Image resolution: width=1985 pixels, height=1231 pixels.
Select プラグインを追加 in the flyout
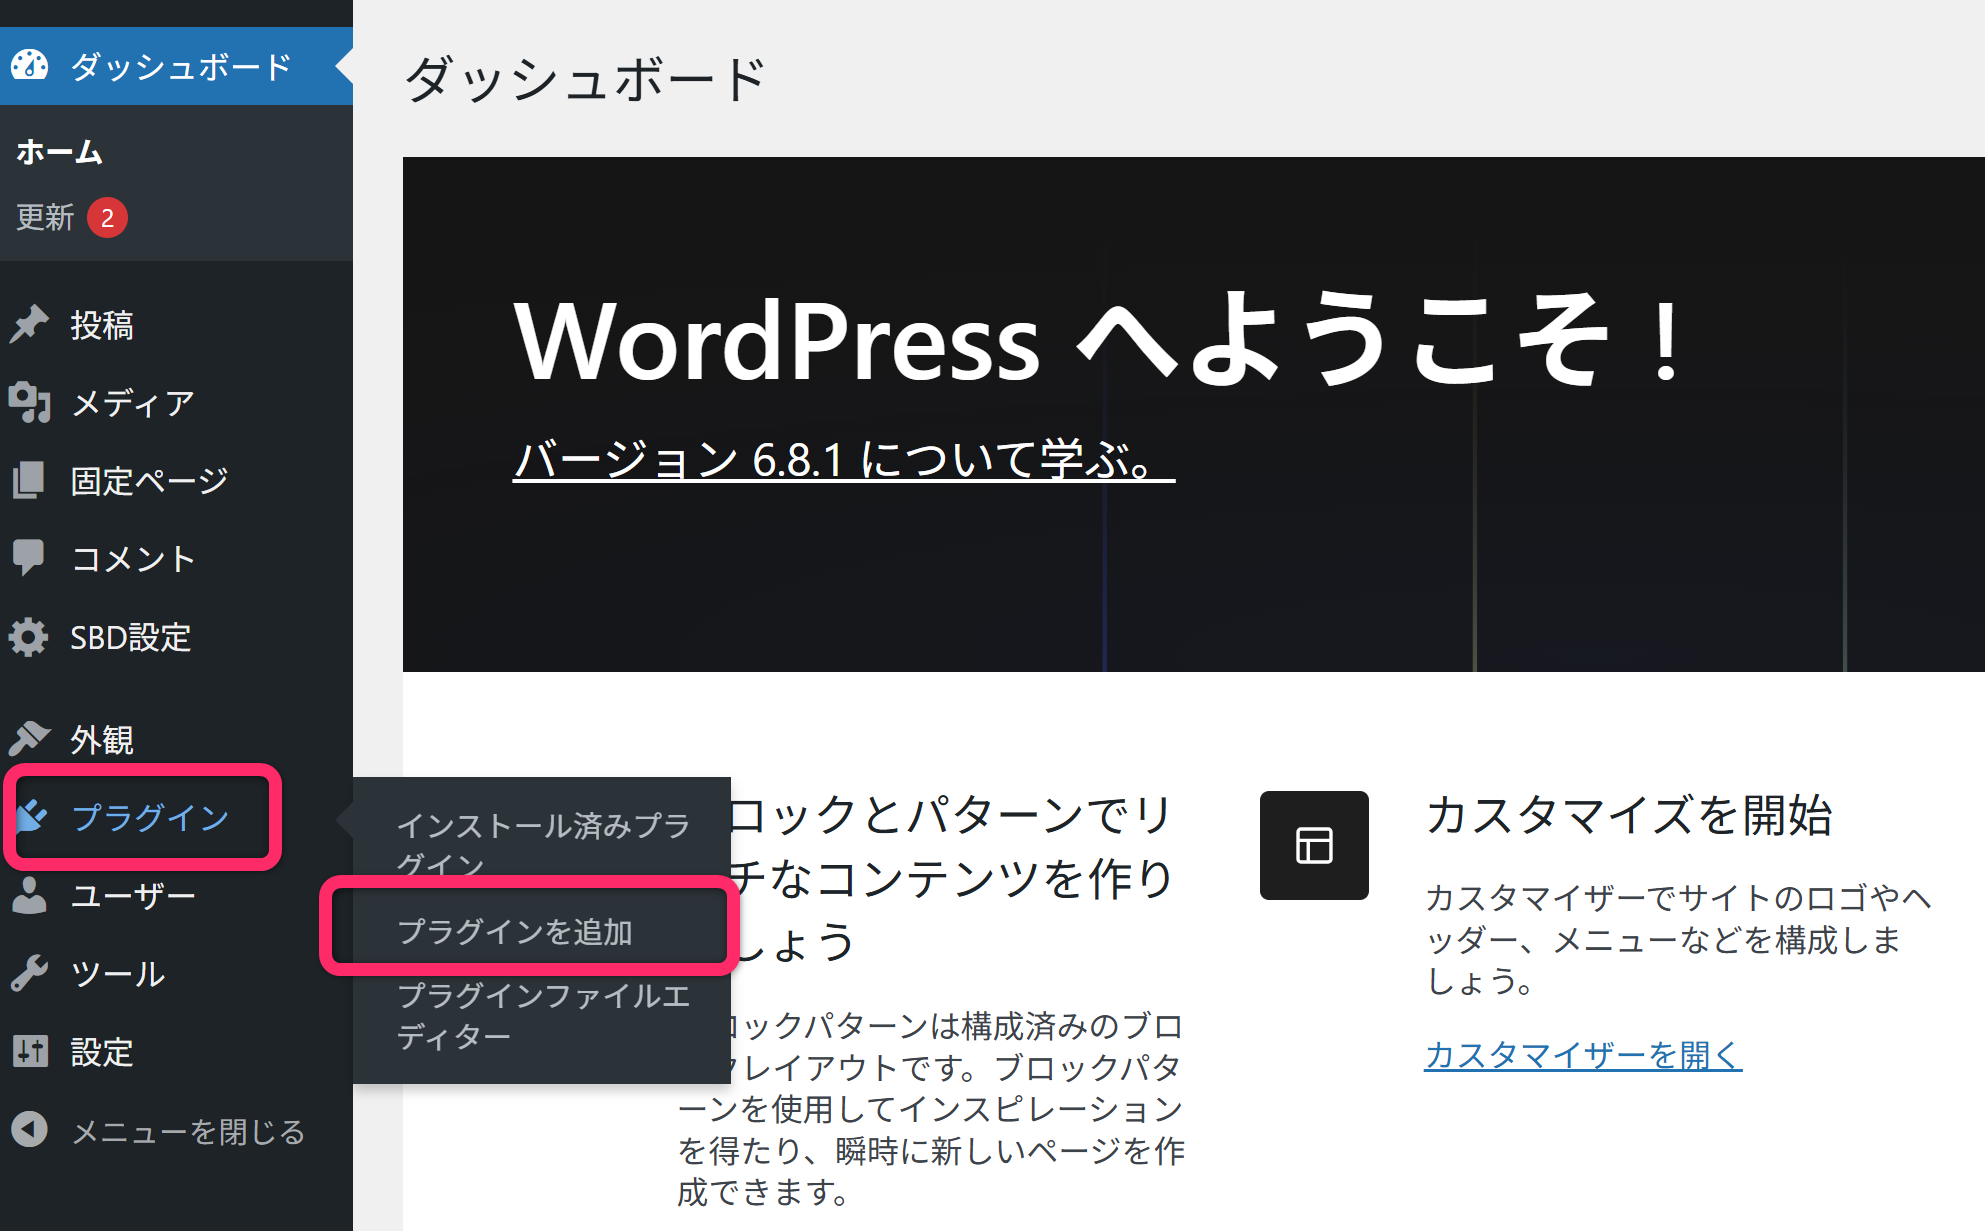point(515,931)
